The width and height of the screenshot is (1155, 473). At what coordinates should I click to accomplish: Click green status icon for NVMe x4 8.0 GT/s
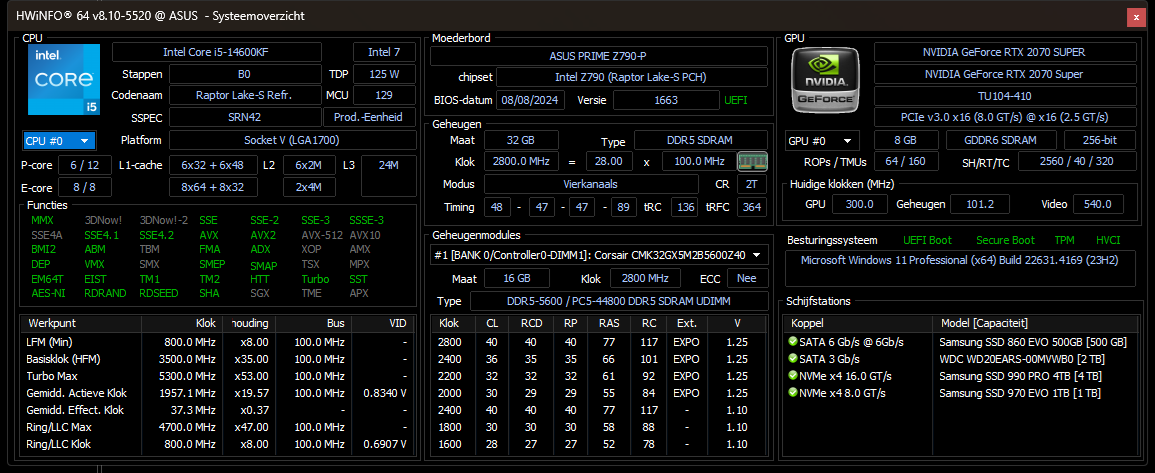(x=793, y=393)
